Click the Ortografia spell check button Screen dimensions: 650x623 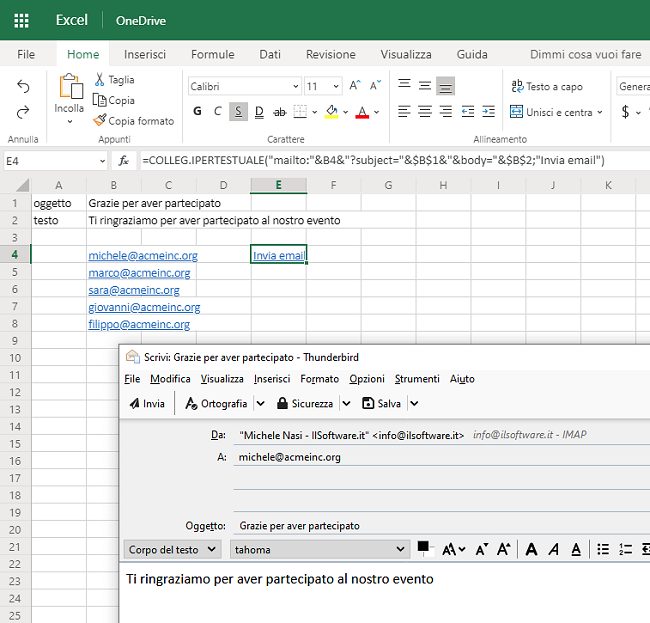(x=214, y=403)
